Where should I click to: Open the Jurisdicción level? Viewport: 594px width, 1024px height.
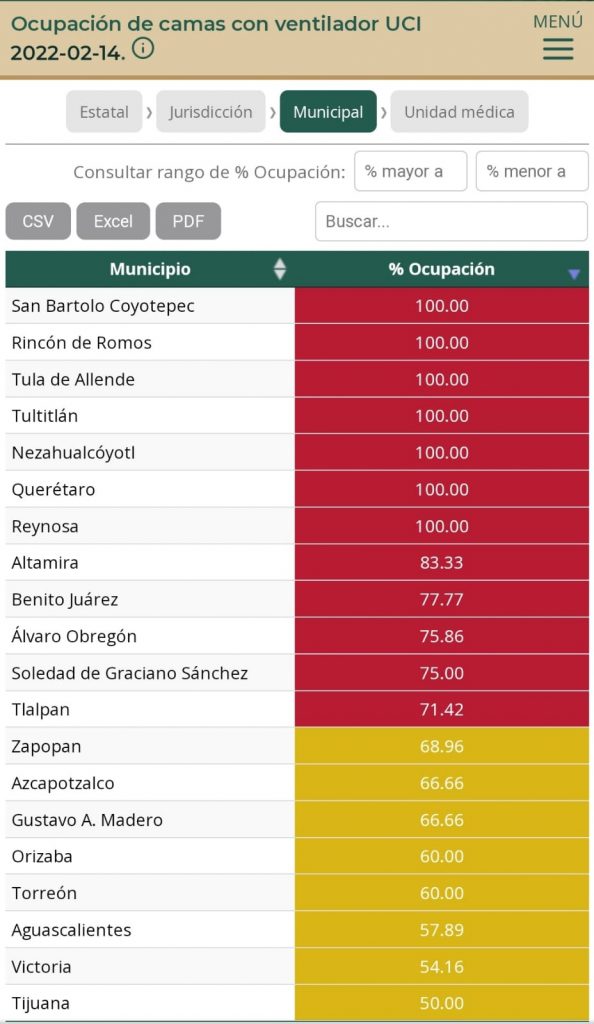tap(211, 112)
